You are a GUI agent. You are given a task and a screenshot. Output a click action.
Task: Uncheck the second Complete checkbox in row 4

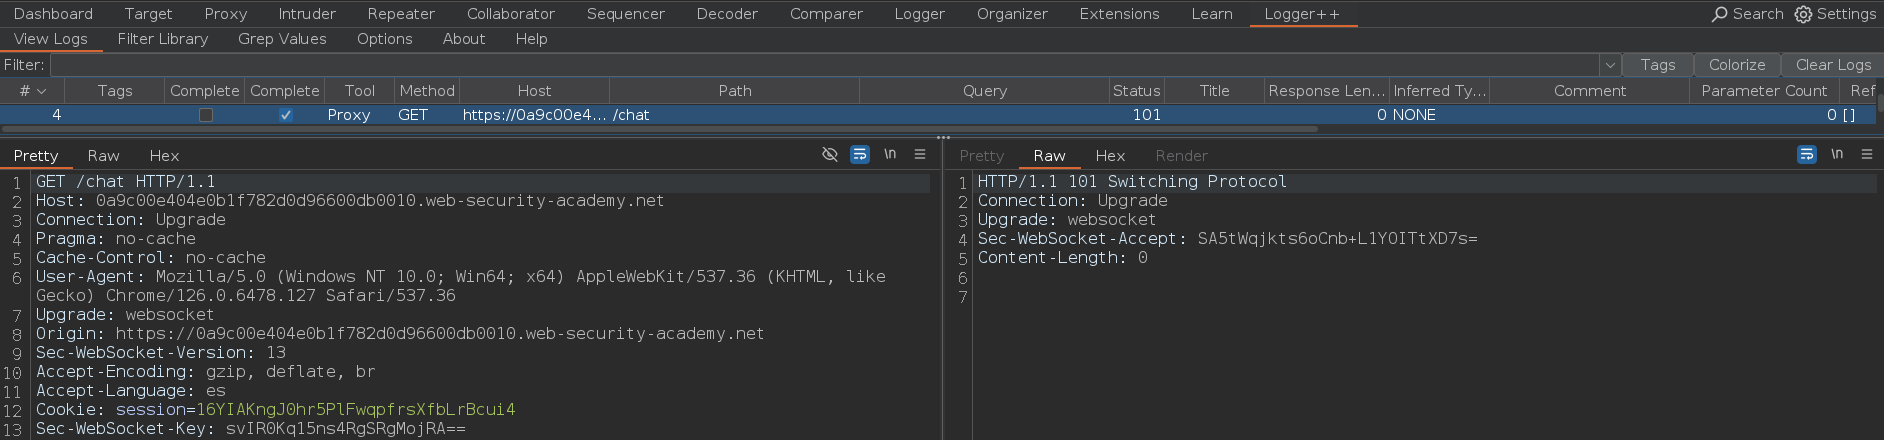(285, 115)
